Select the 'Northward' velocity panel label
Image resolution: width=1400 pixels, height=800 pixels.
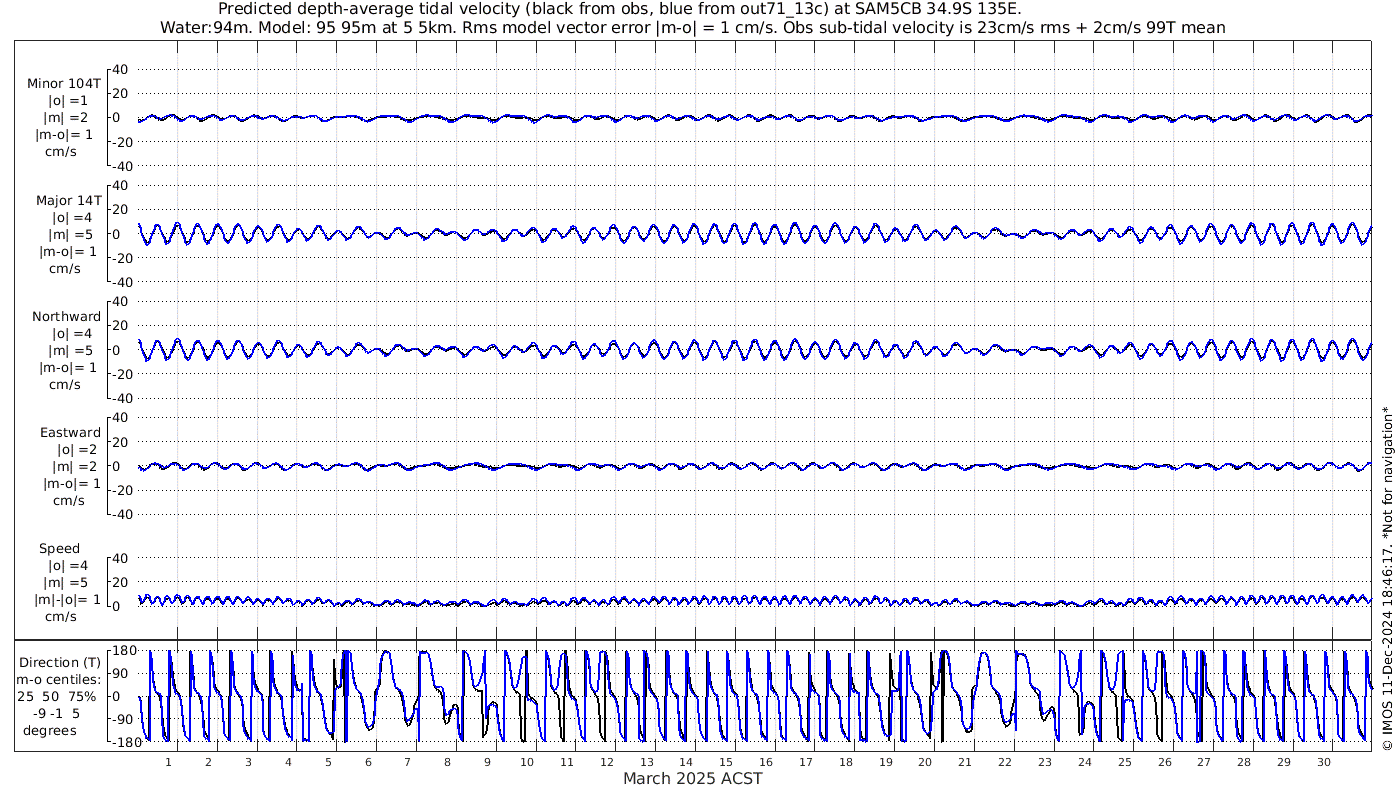pyautogui.click(x=66, y=316)
